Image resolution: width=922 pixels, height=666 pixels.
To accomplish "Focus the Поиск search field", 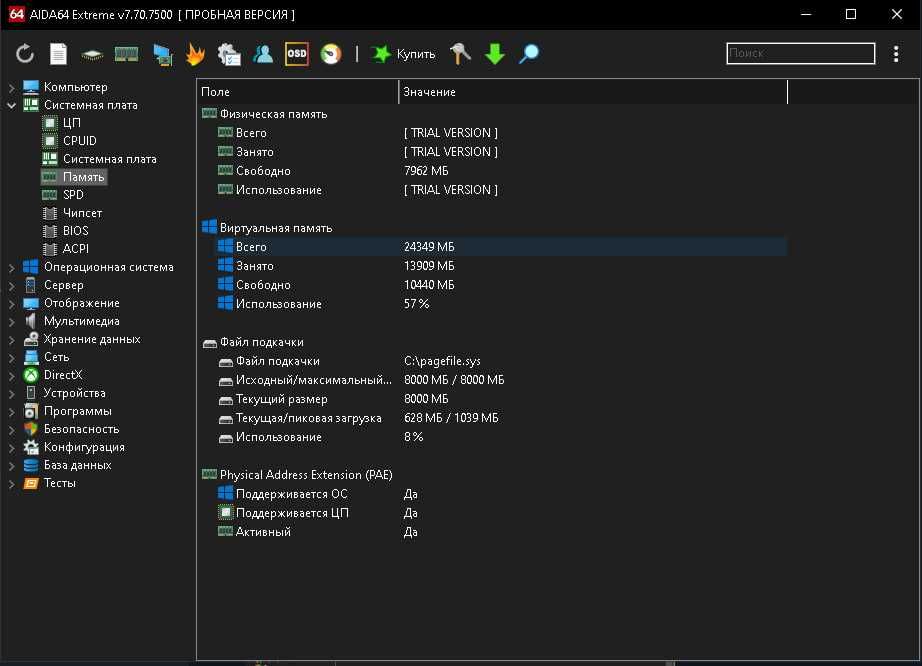I will point(800,53).
